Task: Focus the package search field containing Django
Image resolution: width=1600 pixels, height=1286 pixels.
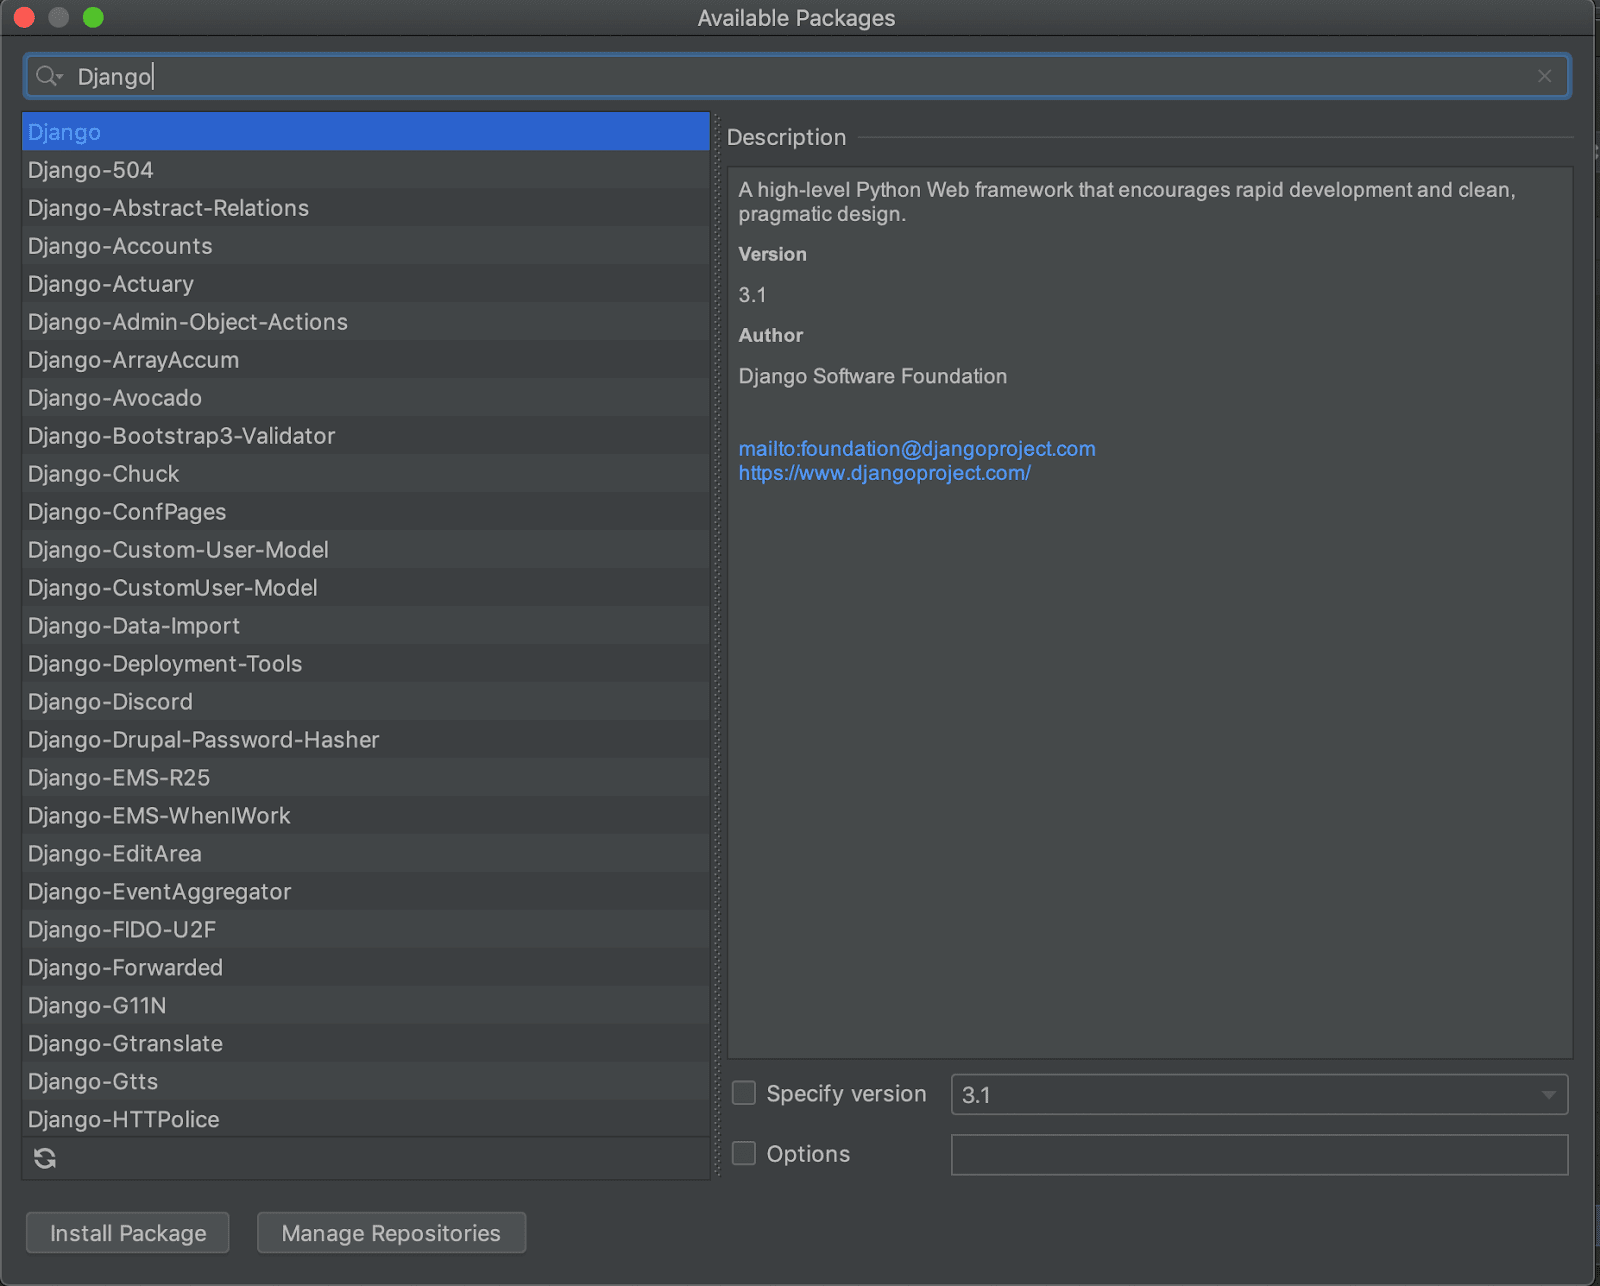Action: (798, 76)
